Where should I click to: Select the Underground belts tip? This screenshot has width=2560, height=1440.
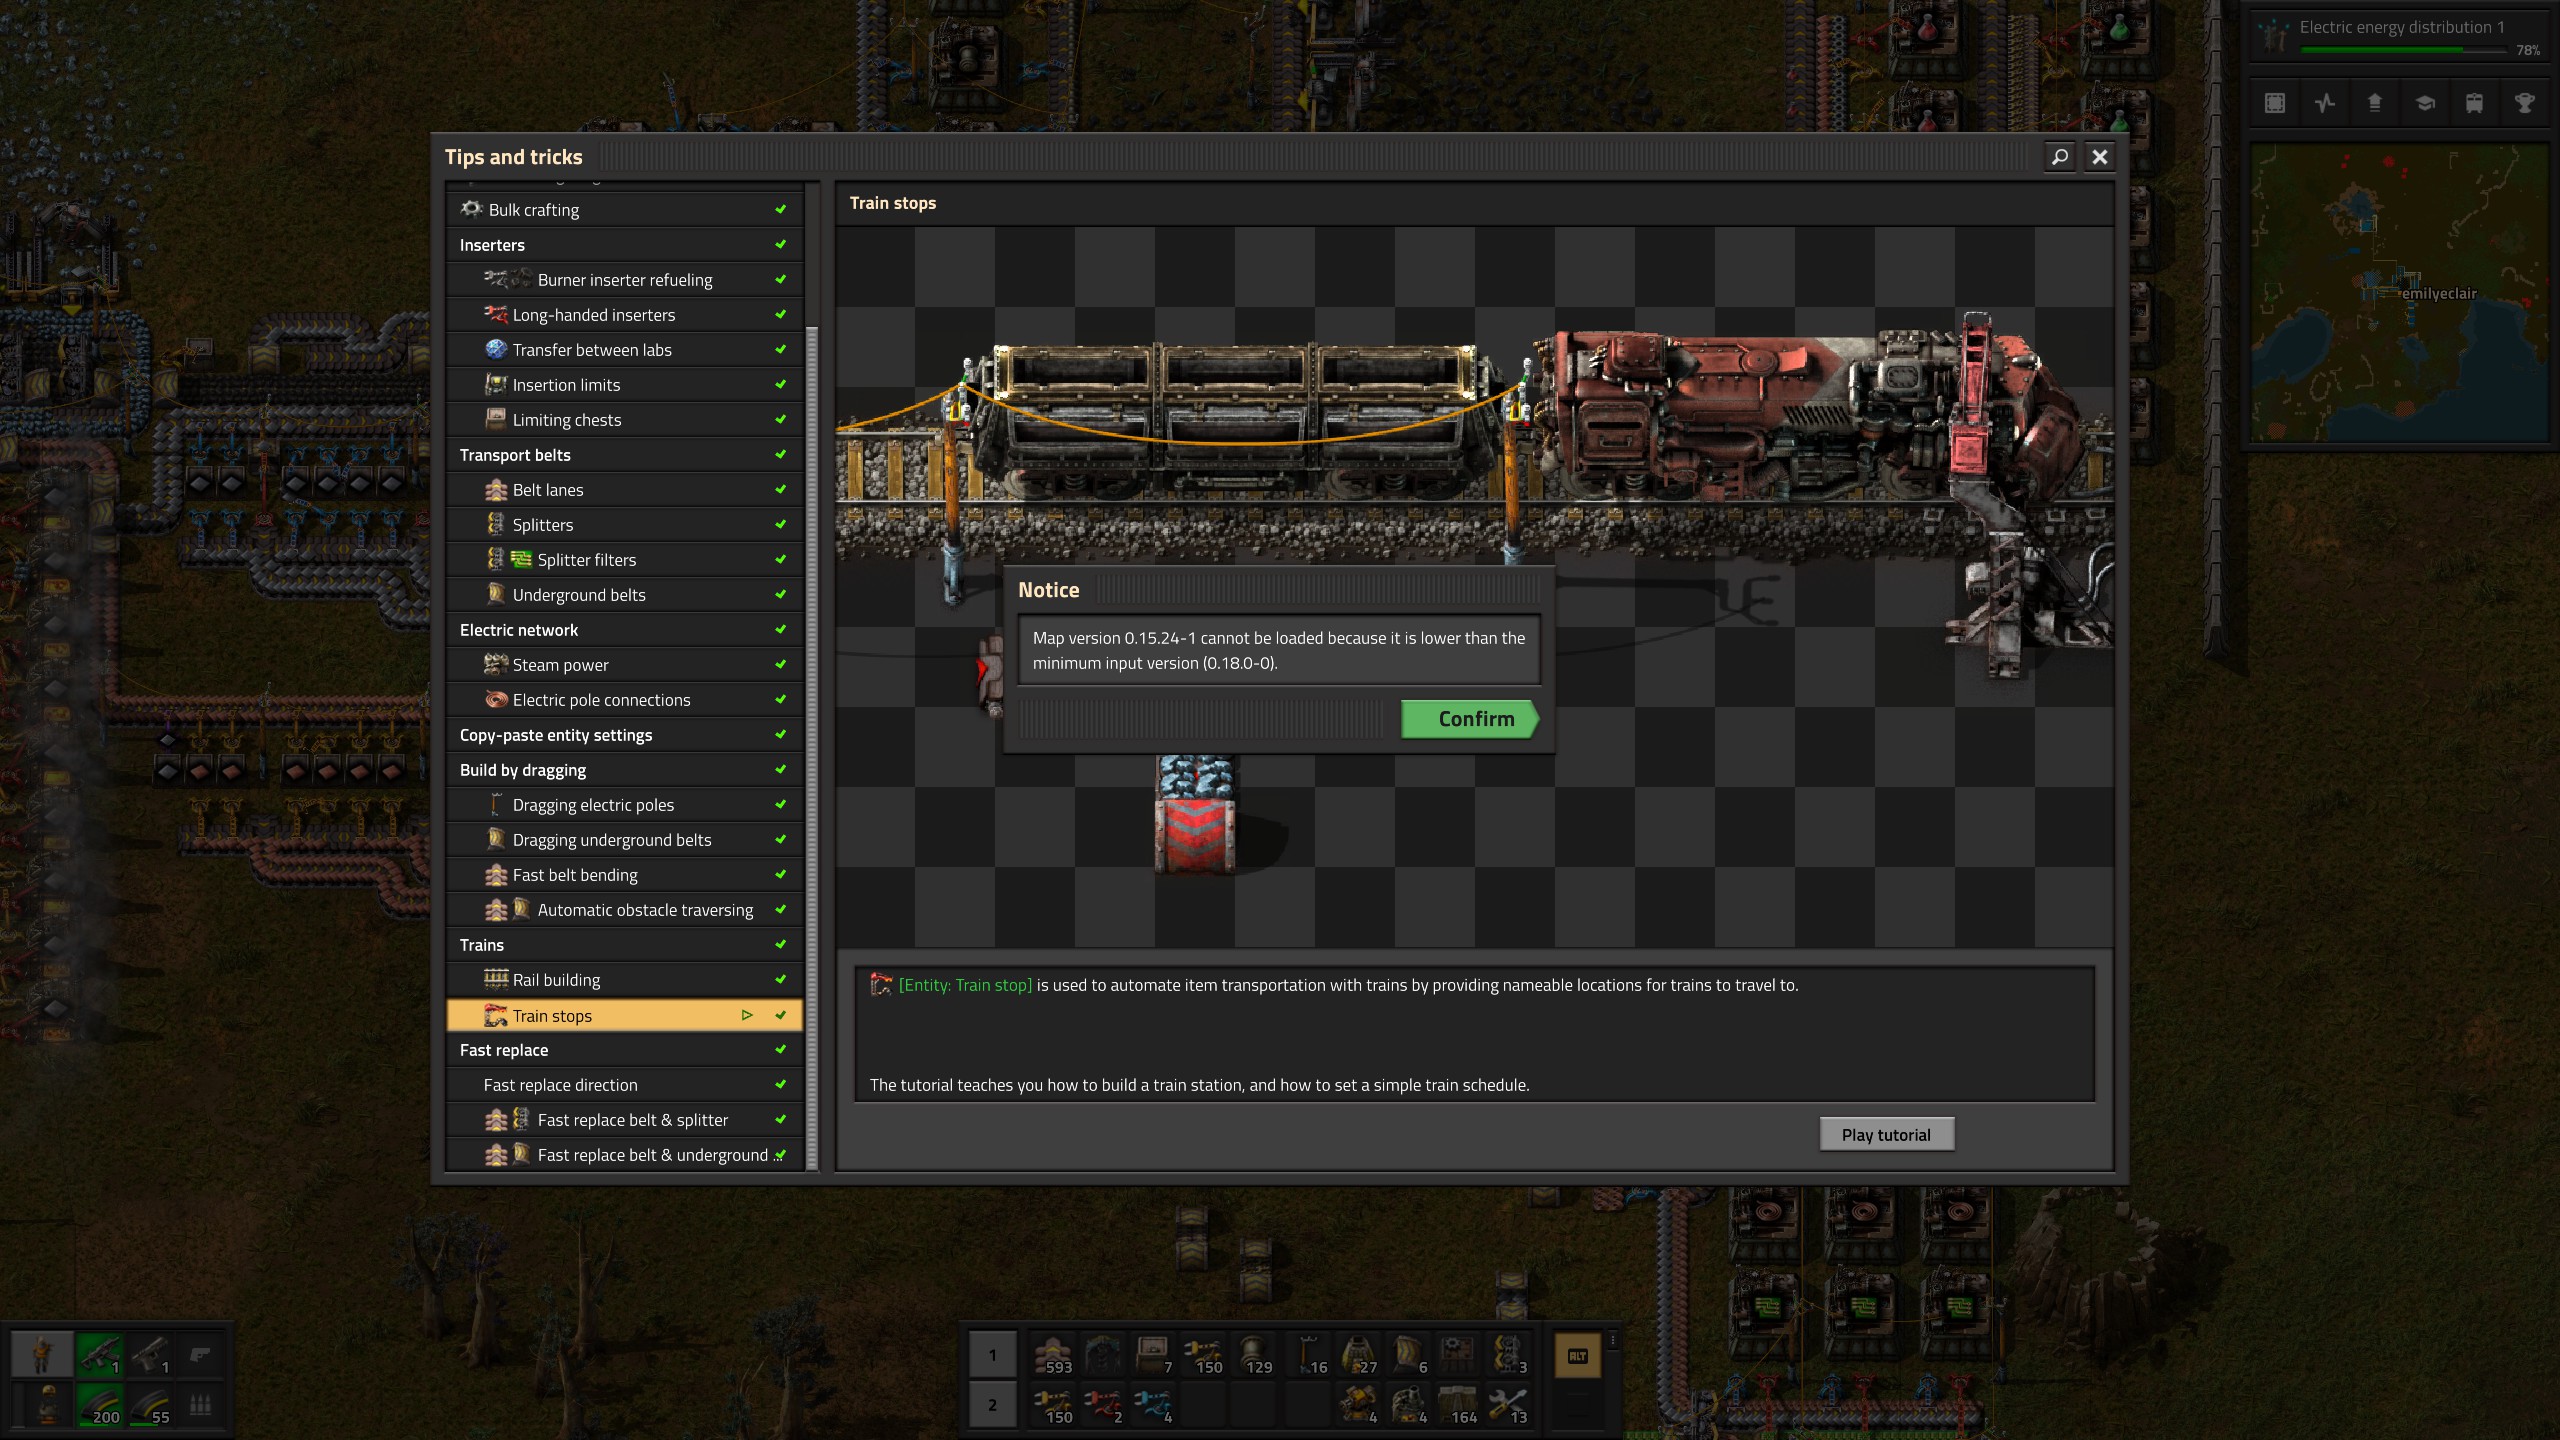(x=624, y=595)
